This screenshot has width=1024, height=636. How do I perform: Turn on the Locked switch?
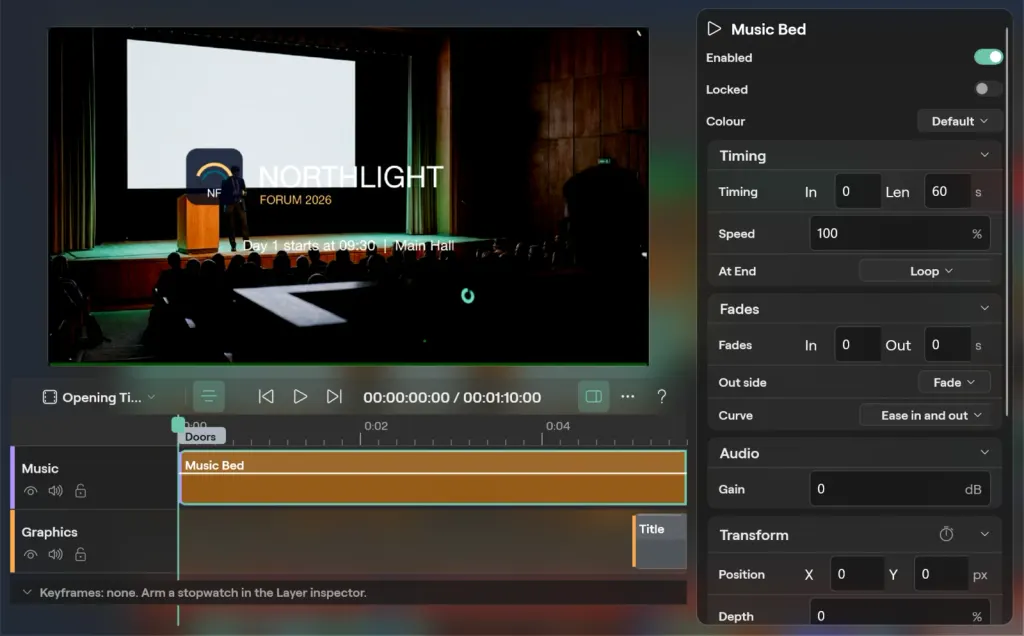tap(988, 89)
